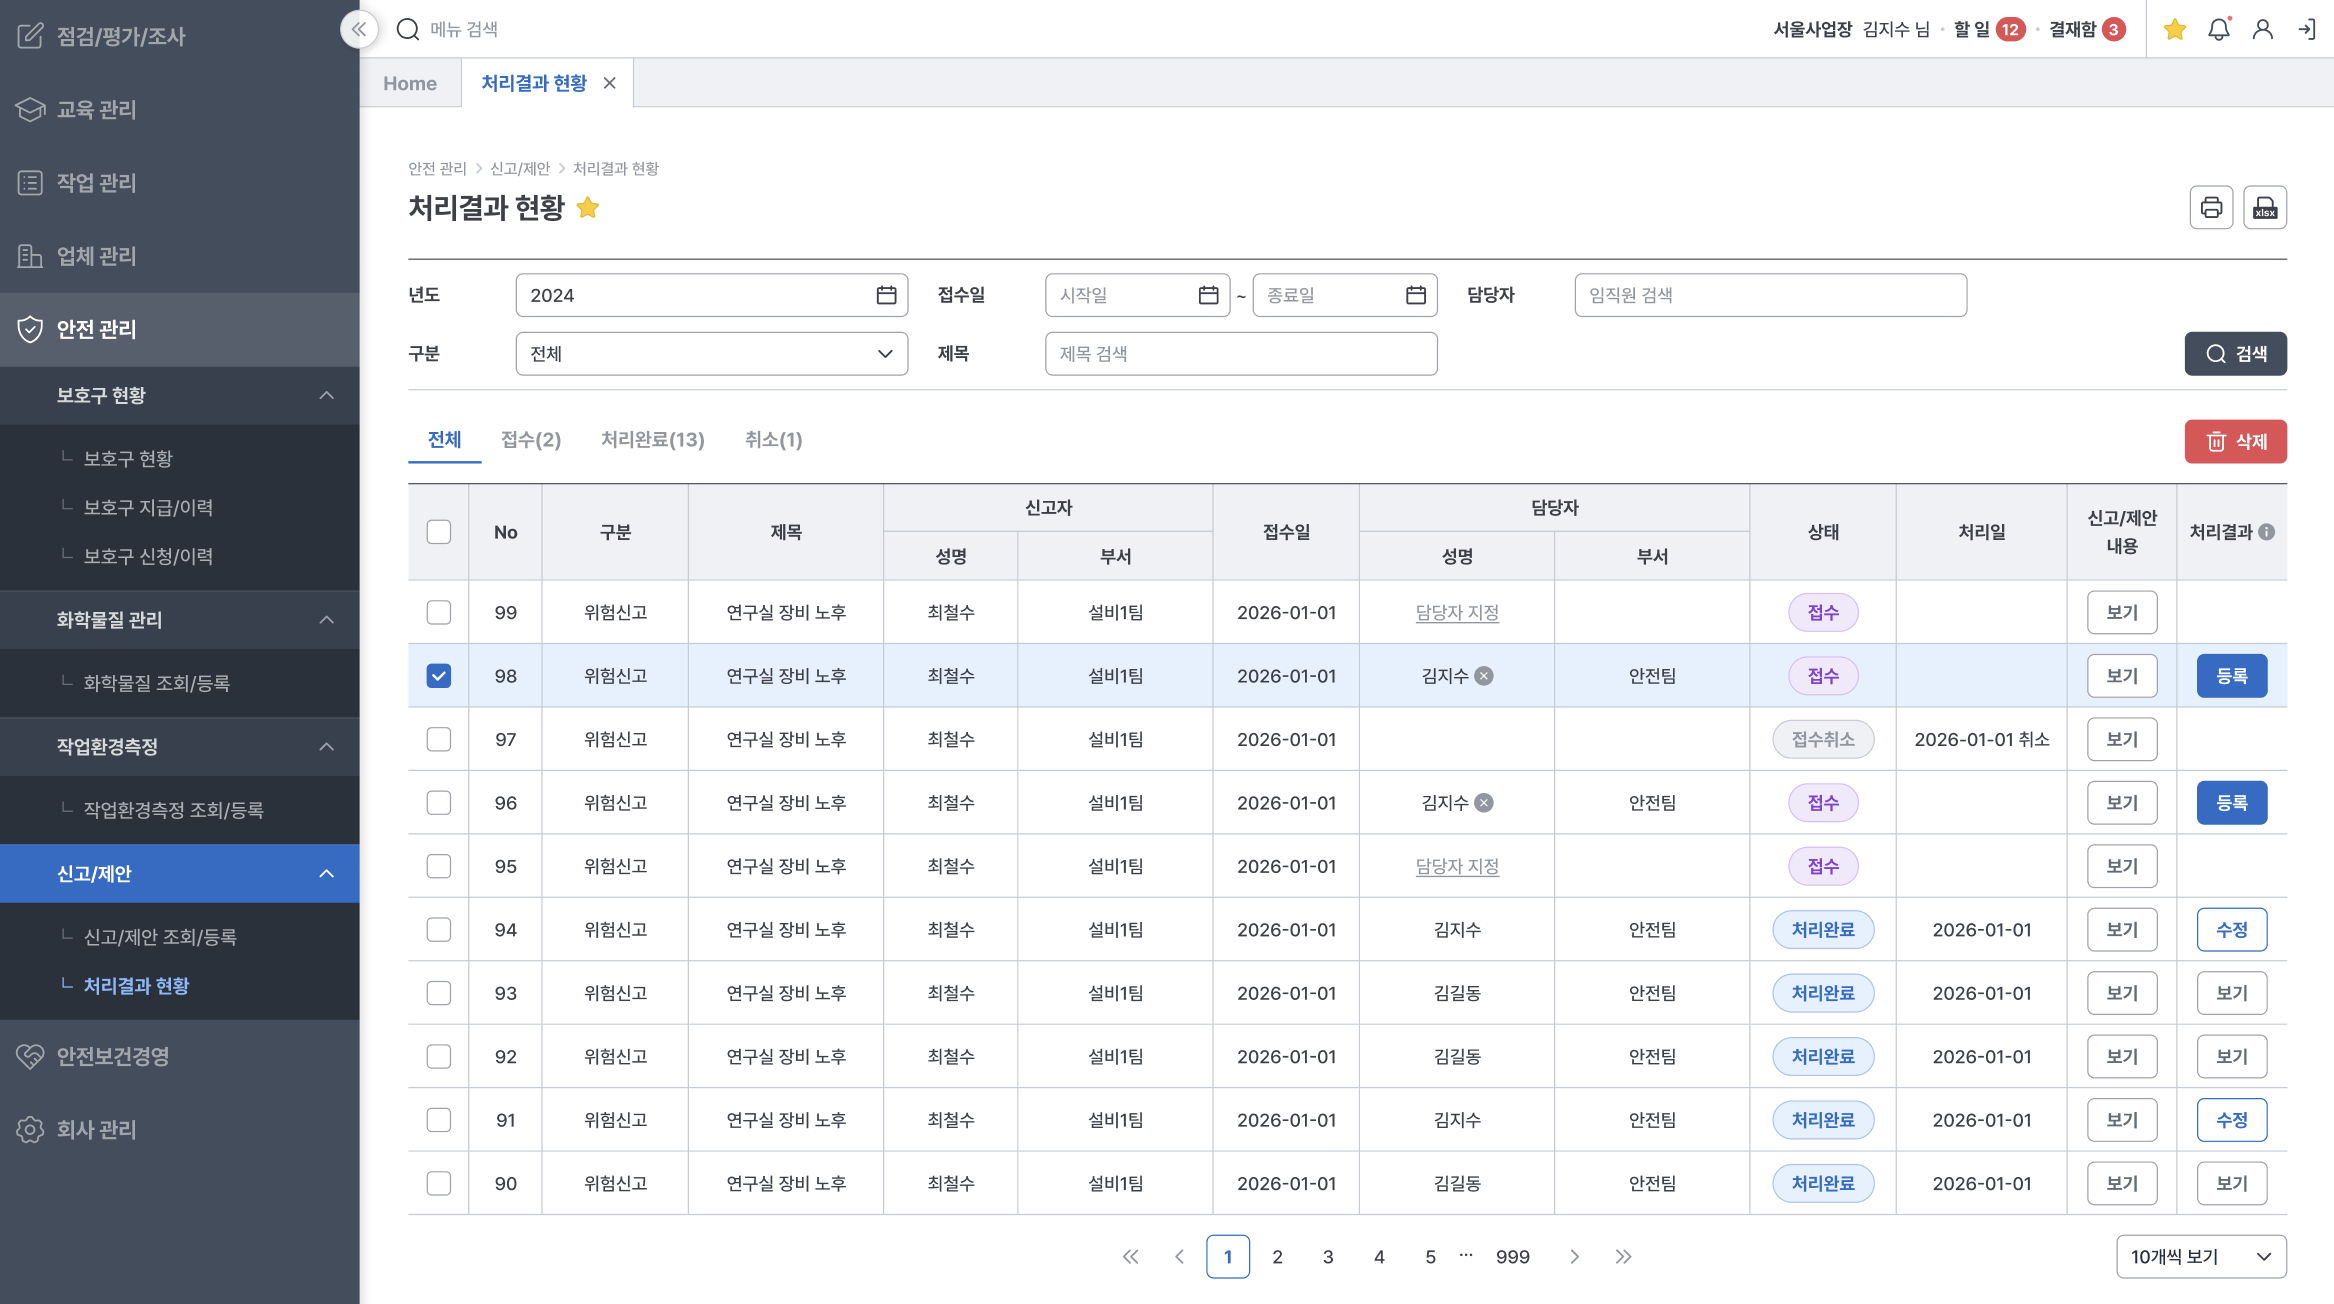Open the 10개씩 보기 page-size dropdown
The height and width of the screenshot is (1304, 2334).
coord(2200,1257)
